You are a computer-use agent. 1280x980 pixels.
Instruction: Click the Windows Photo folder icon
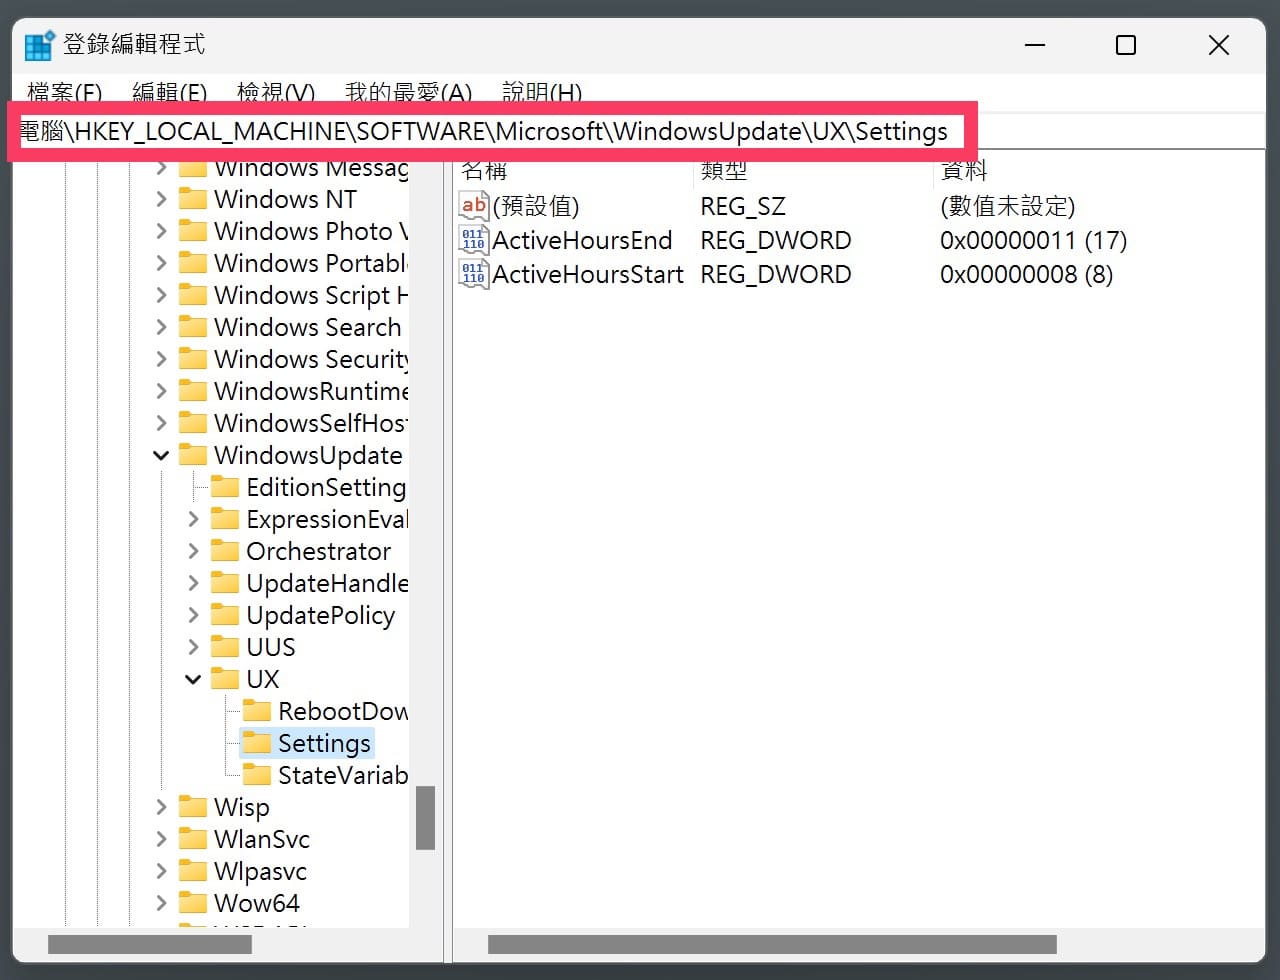click(192, 231)
